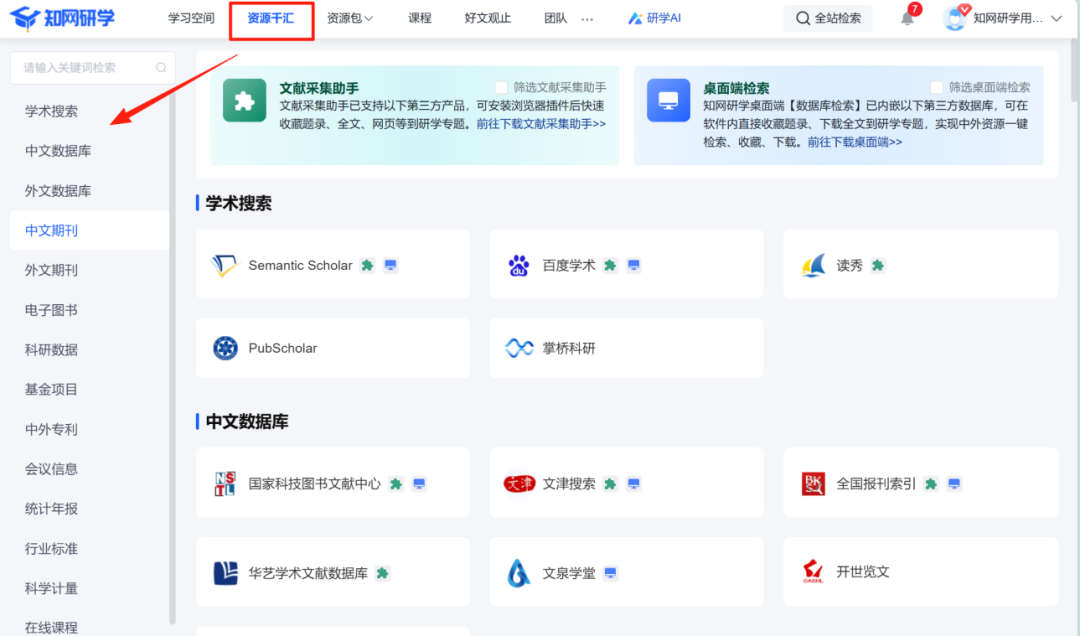The height and width of the screenshot is (636, 1080).
Task: Enable 筛选文献采集助手 checkbox
Action: click(502, 88)
